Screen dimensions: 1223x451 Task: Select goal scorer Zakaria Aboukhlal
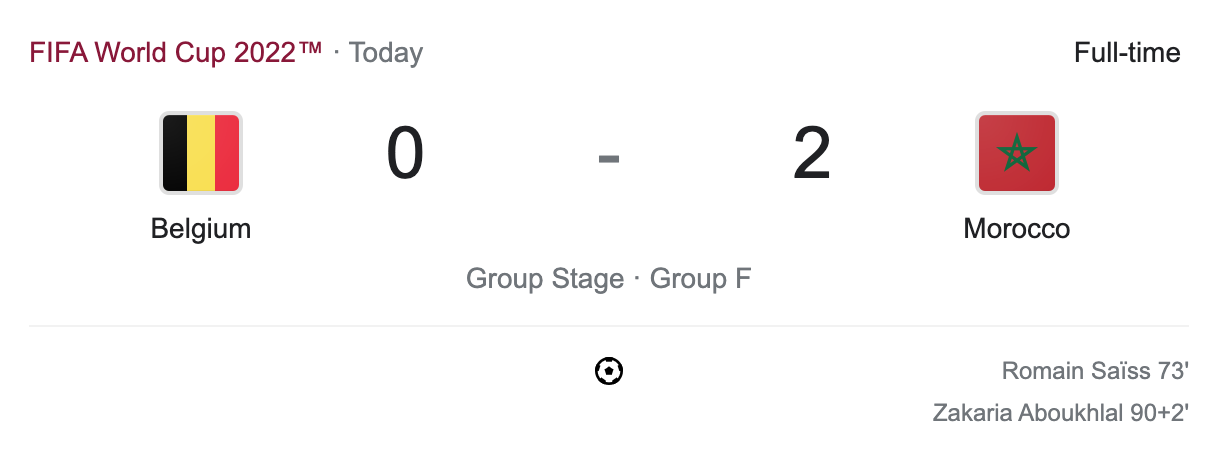click(1025, 412)
